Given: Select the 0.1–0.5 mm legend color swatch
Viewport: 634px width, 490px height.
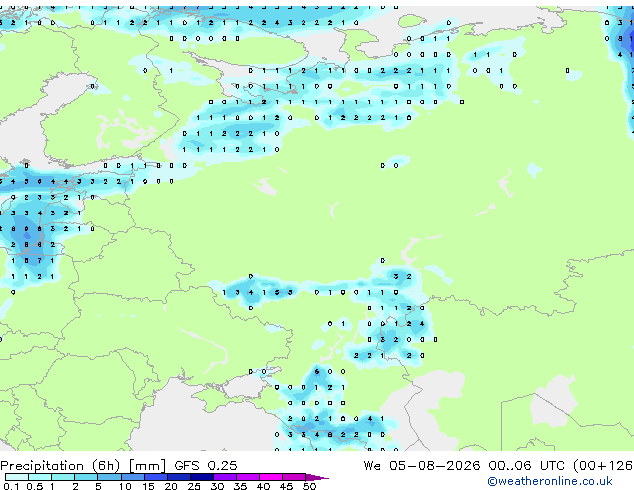Looking at the screenshot, I should point(17,477).
